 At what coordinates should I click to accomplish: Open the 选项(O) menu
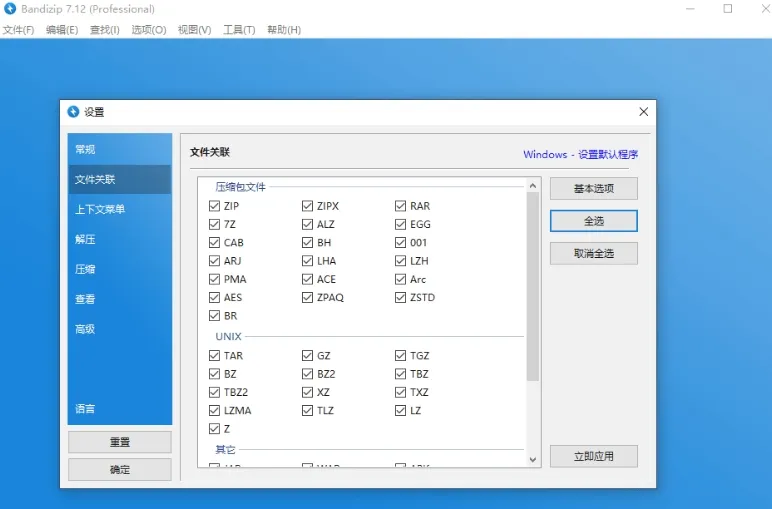149,30
